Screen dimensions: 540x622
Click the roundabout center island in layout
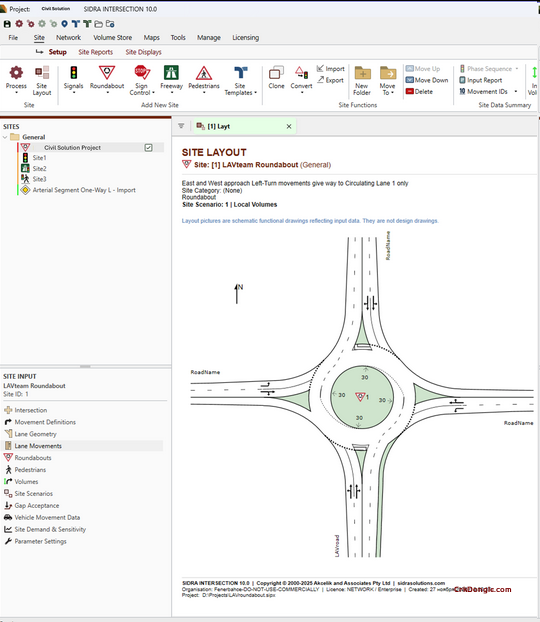(x=361, y=397)
